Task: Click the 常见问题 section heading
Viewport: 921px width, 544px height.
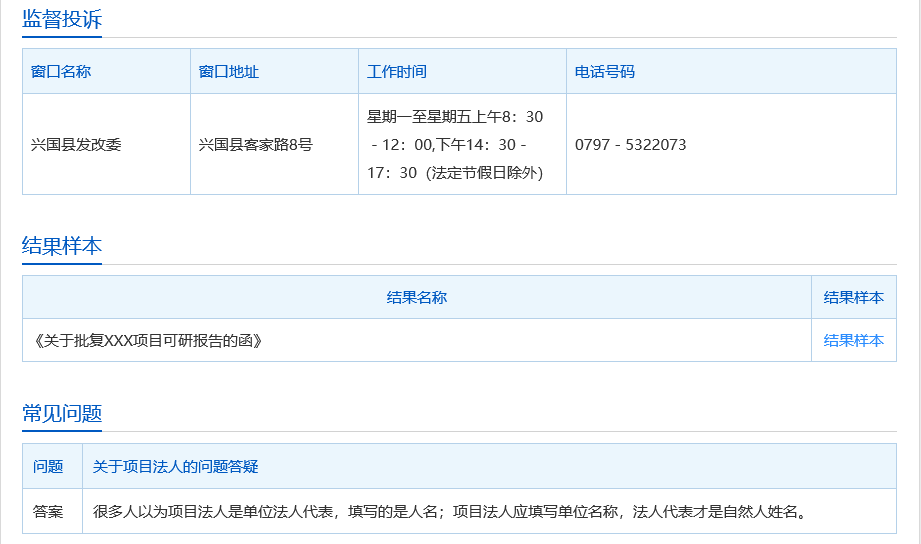Action: (62, 413)
